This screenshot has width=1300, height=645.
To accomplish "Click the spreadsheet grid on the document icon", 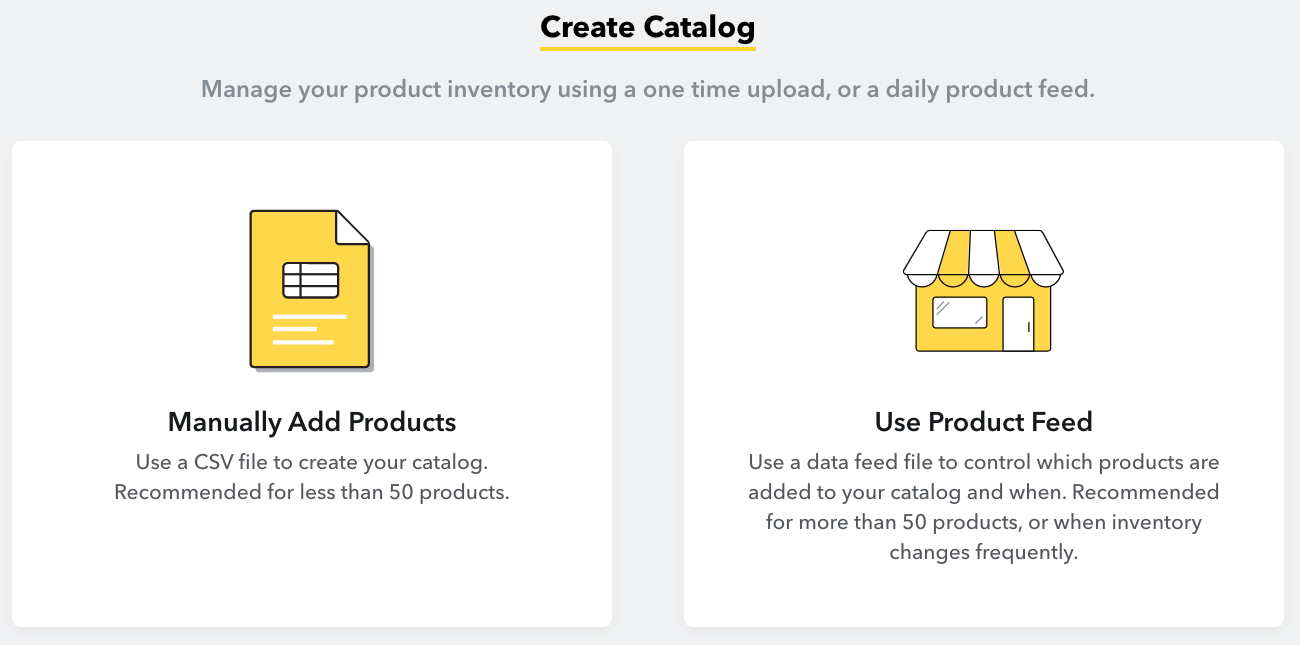I will 311,280.
